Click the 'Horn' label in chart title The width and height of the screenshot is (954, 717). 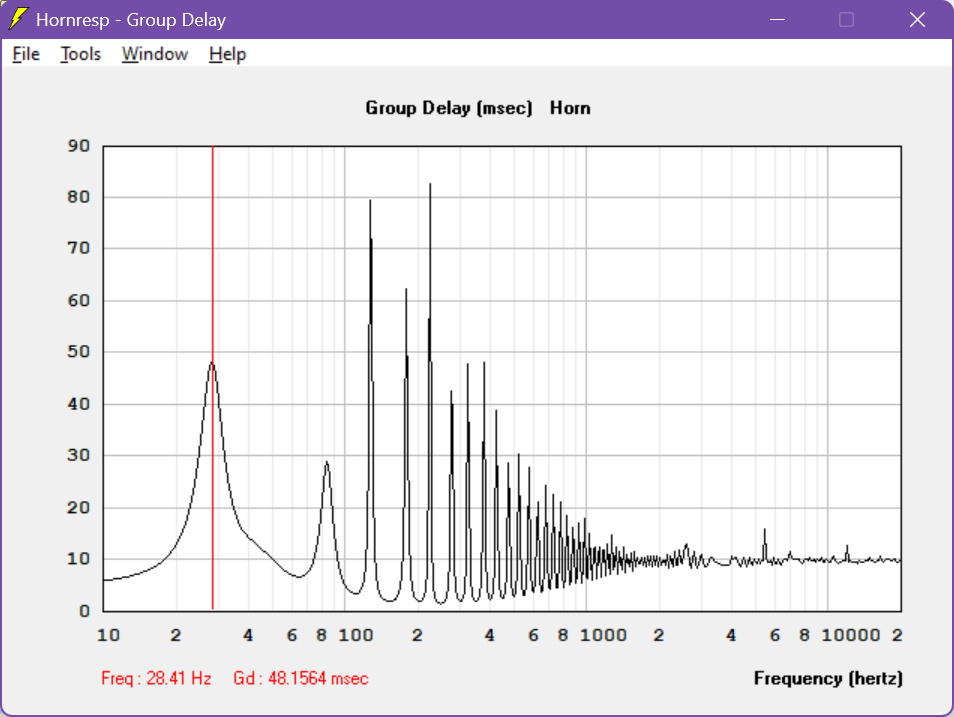point(570,108)
